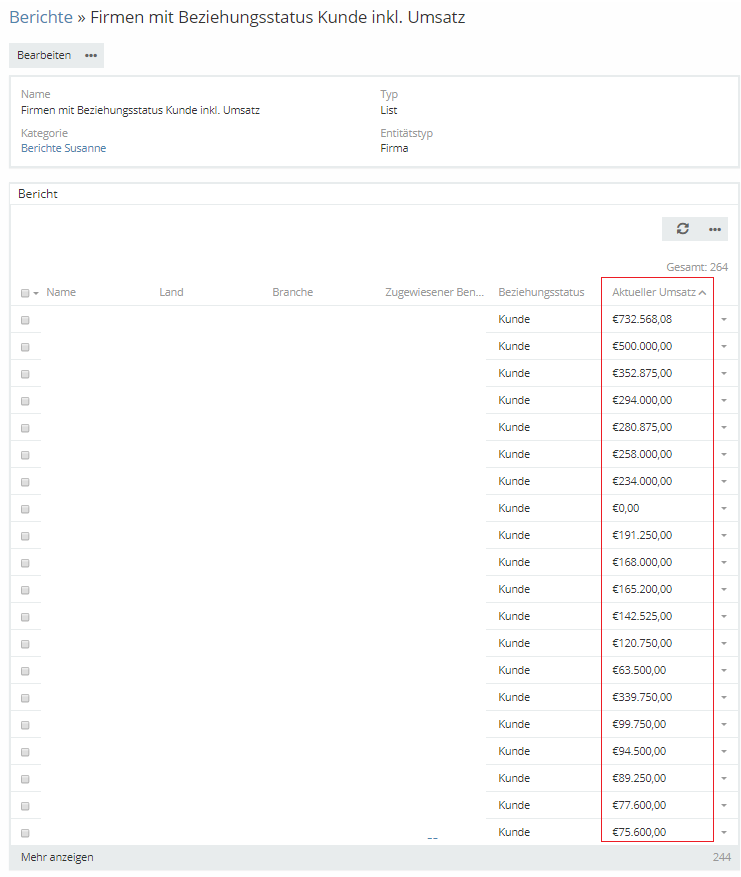Expand row menu for €500.000,00 entry
Screen dimensions: 741x877
(x=723, y=347)
